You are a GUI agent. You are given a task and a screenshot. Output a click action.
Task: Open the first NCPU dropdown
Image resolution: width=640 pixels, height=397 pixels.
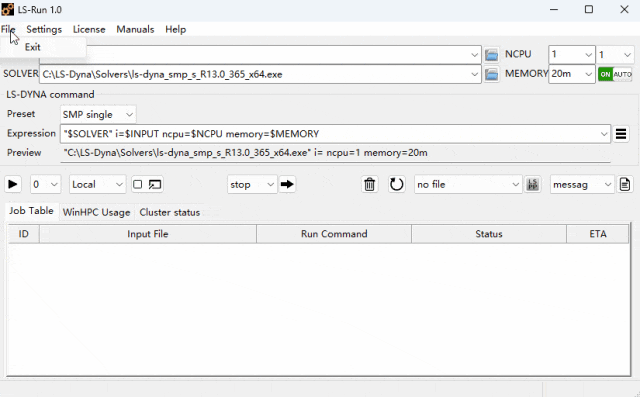[571, 55]
